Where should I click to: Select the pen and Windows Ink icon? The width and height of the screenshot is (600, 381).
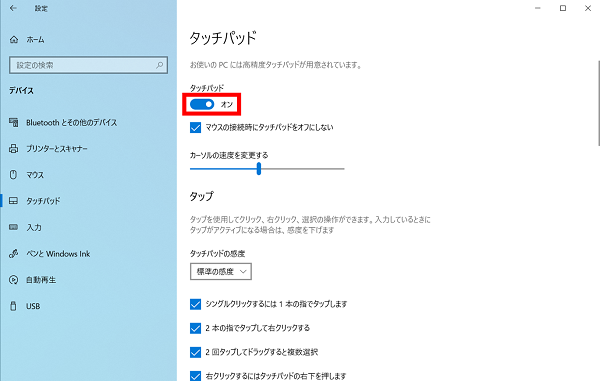14,254
